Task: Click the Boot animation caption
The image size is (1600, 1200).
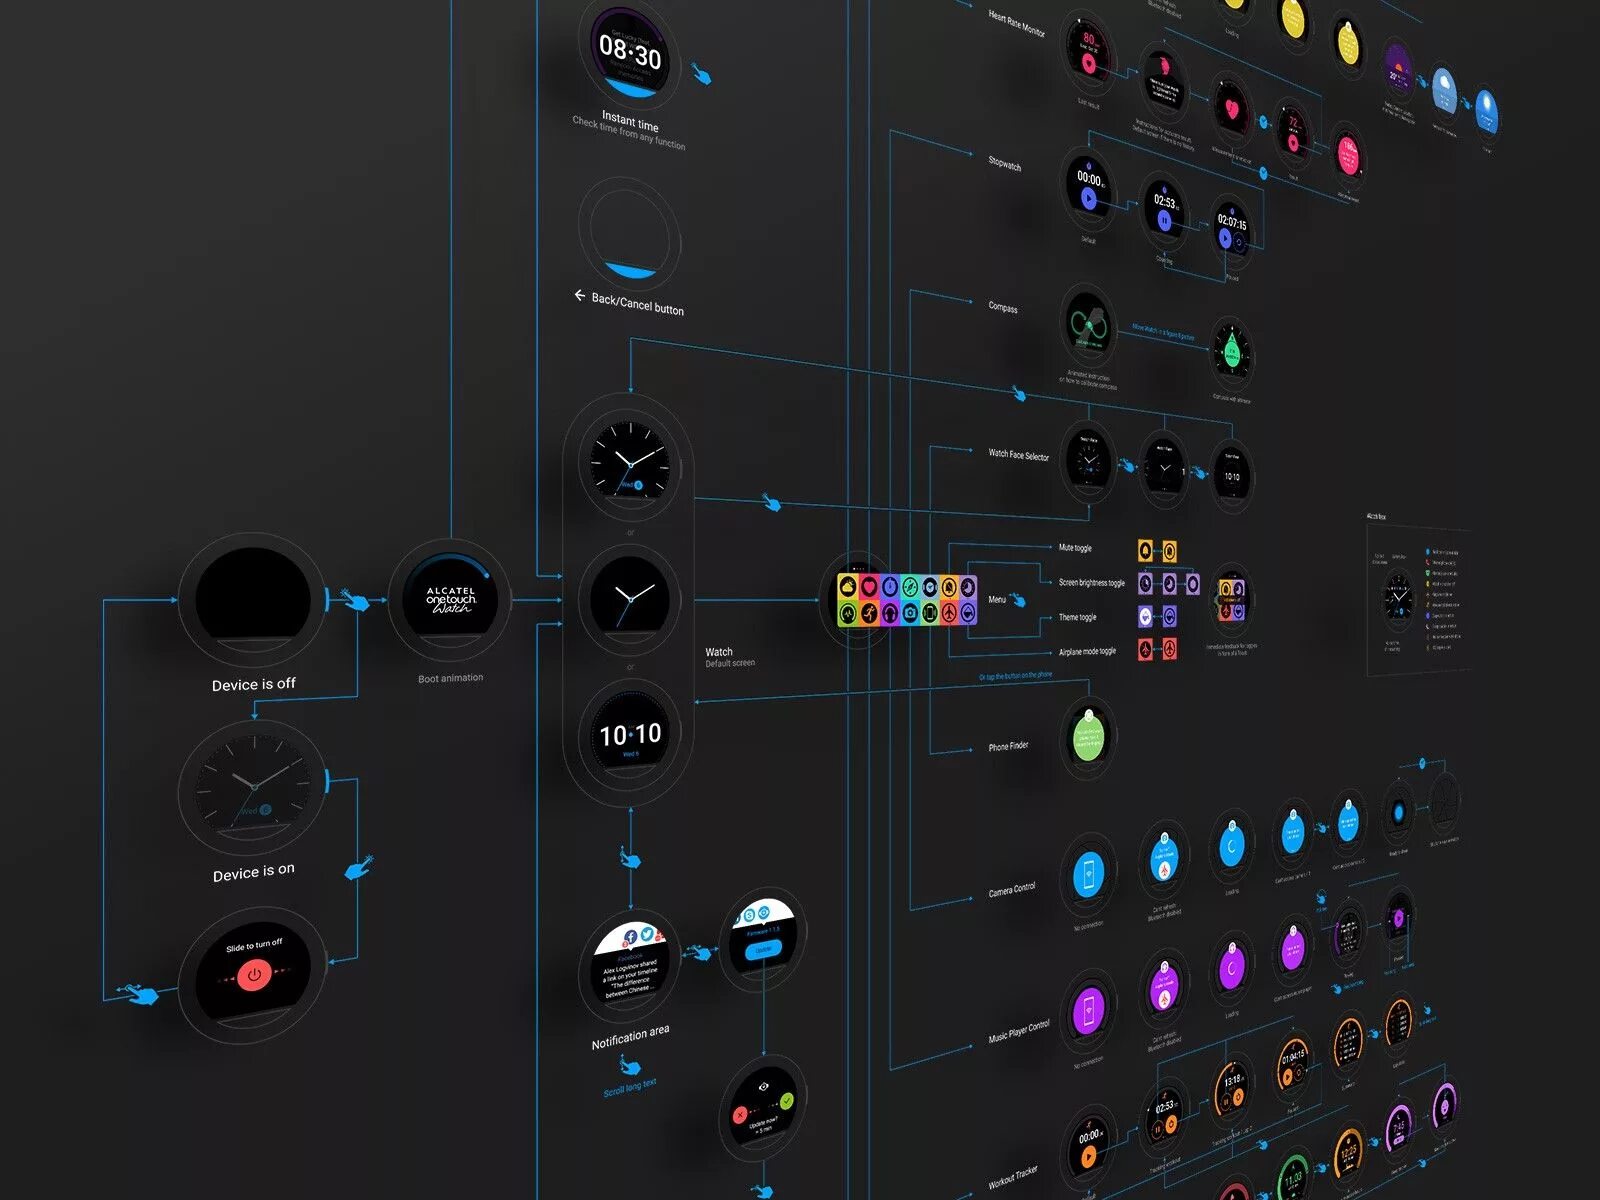Action: click(450, 678)
